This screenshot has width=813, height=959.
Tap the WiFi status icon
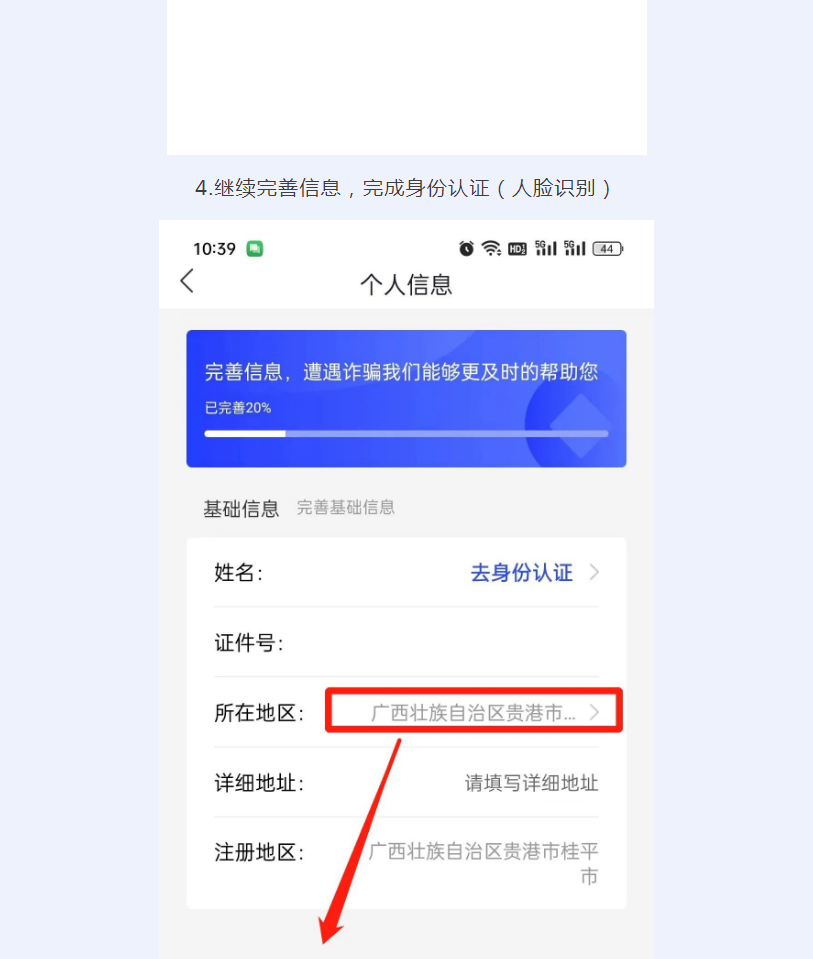pyautogui.click(x=491, y=248)
